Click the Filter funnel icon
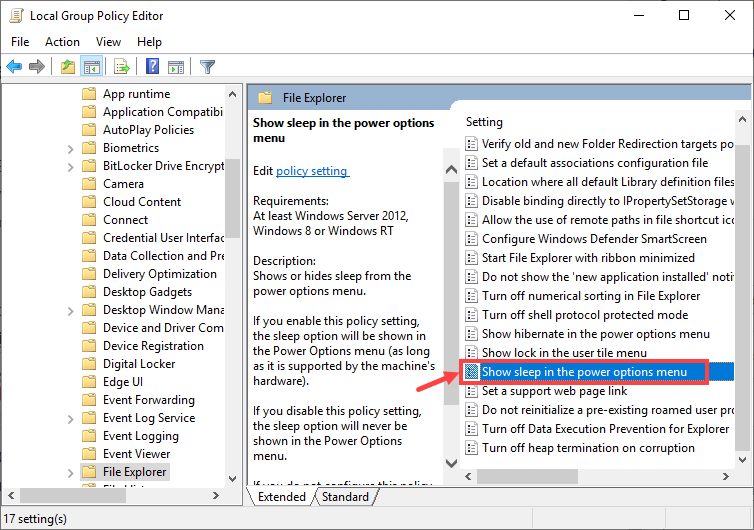 coord(208,67)
